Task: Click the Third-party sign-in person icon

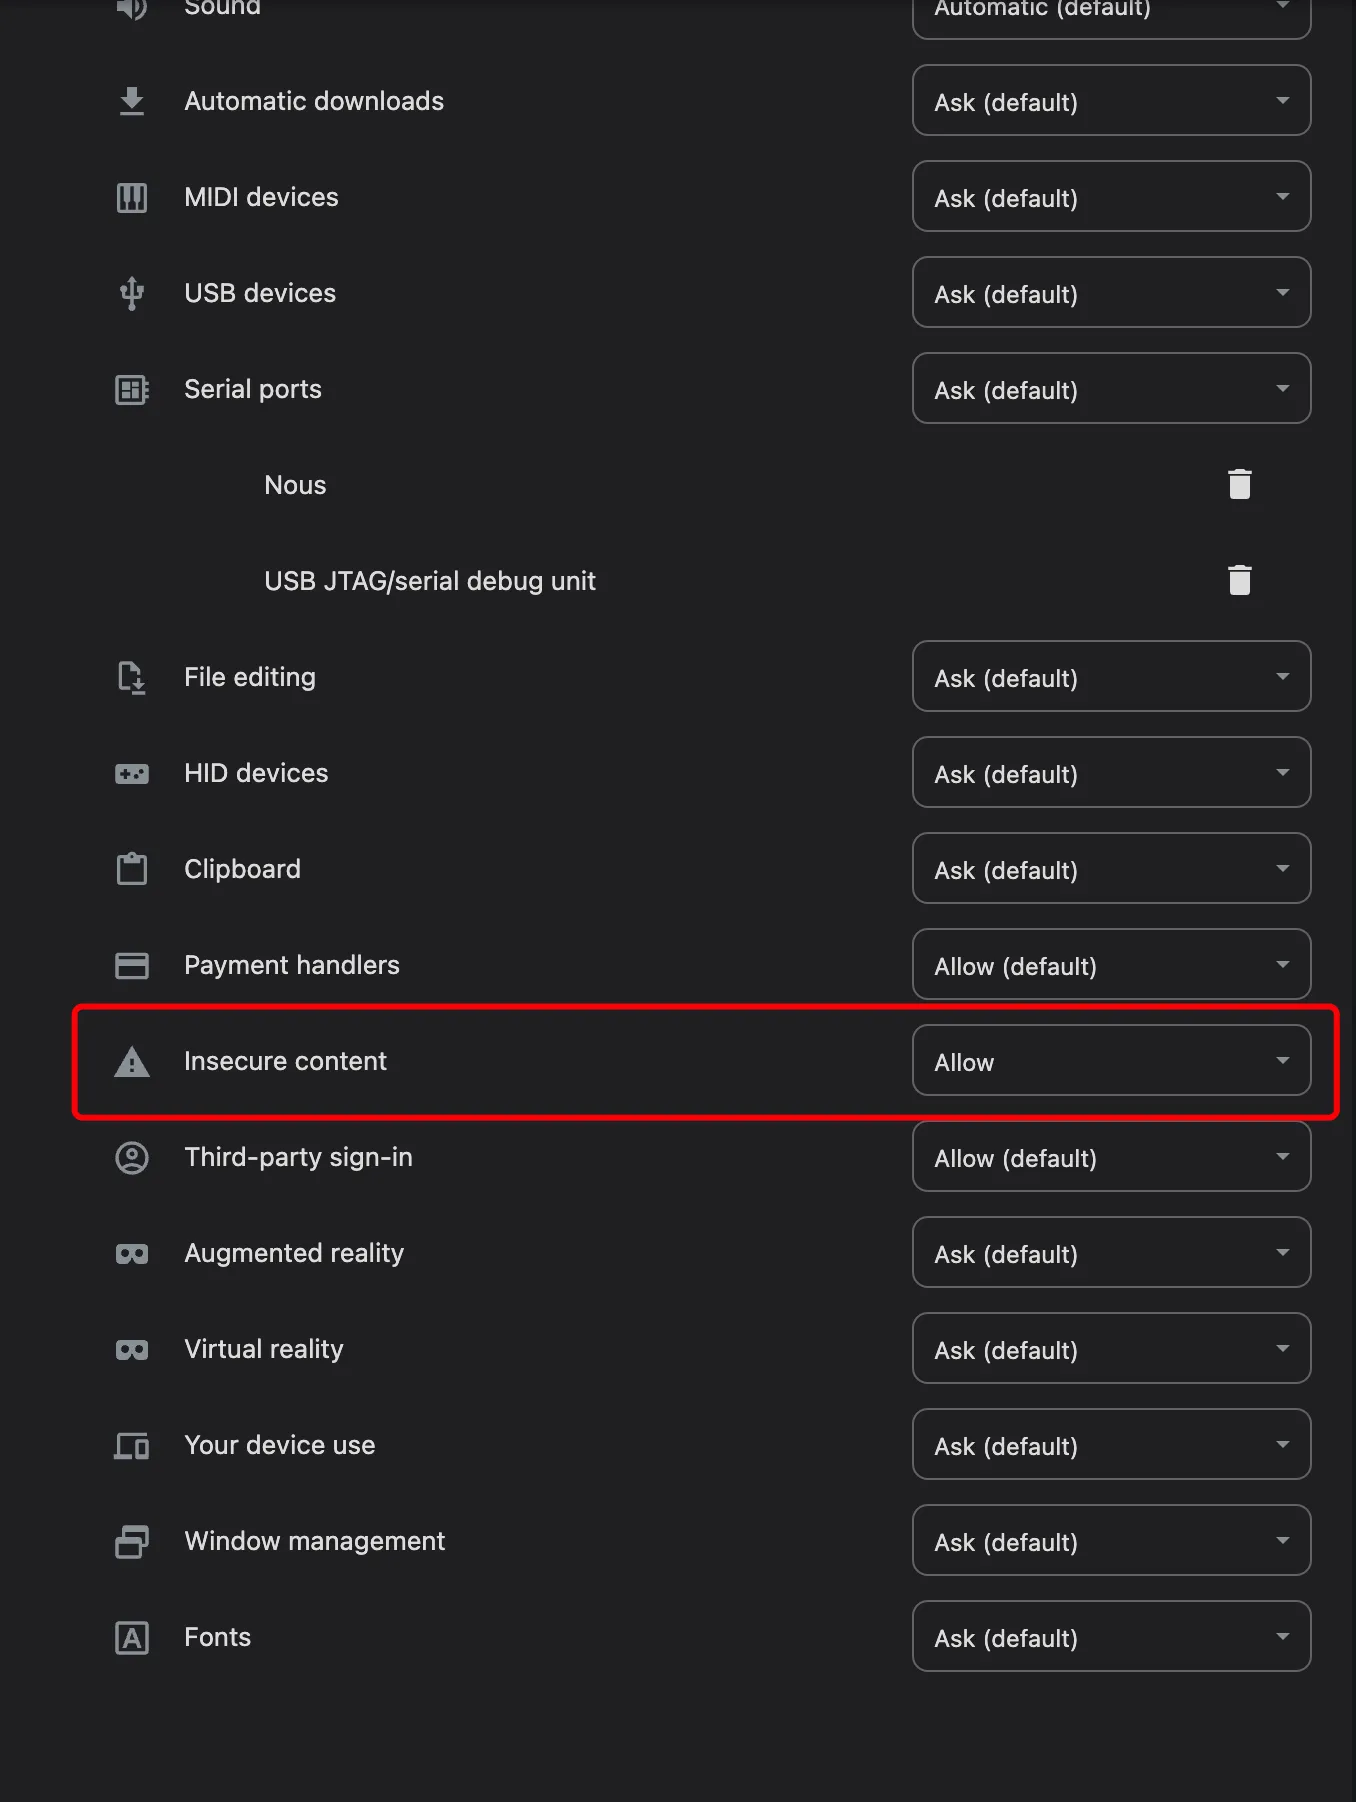Action: (132, 1157)
